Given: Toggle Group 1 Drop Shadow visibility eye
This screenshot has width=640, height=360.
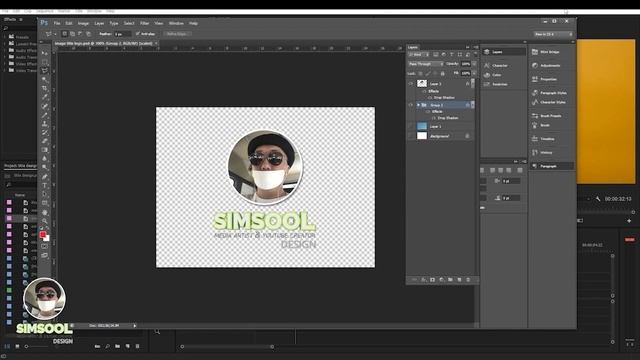Looking at the screenshot, I should (434, 118).
